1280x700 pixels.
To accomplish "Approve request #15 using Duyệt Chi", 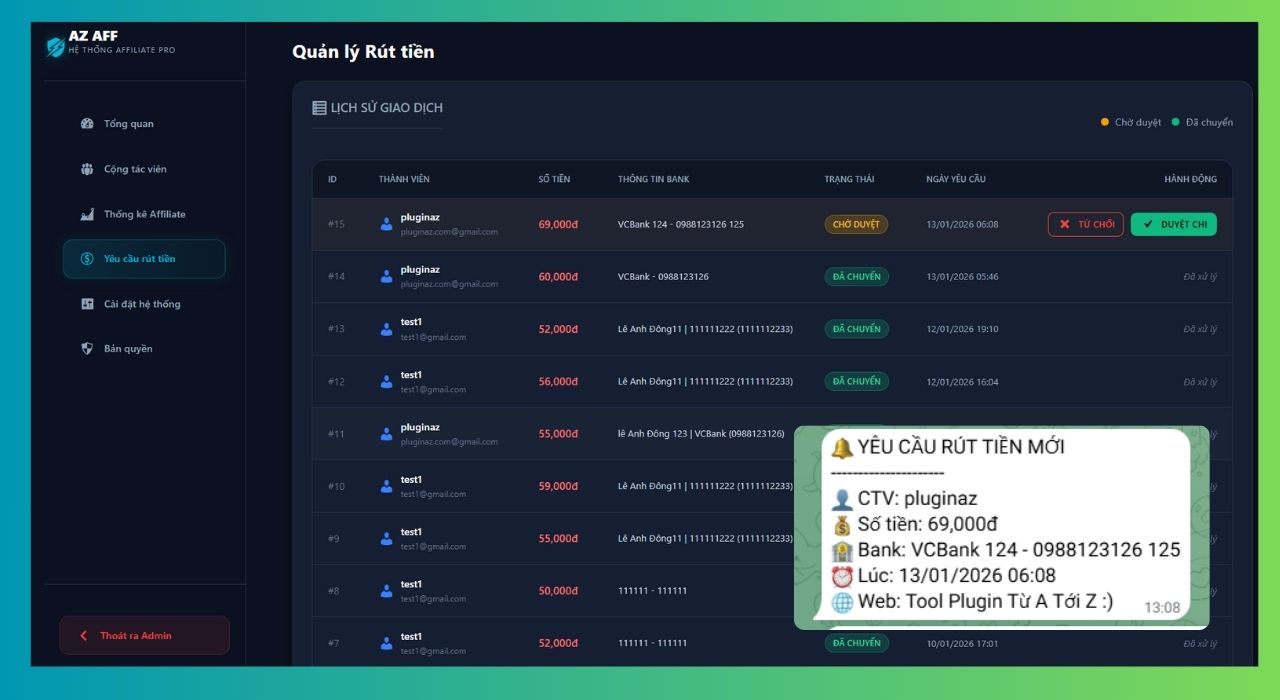I will coord(1173,224).
